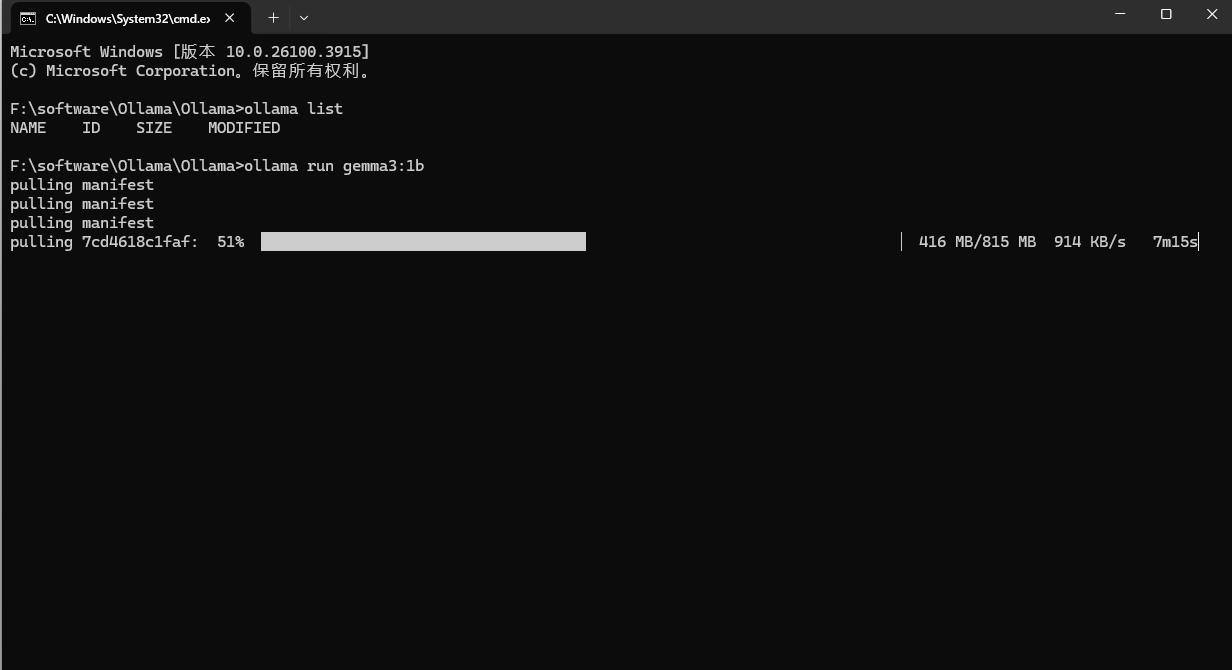Click the Windows version number line
This screenshot has height=670, width=1232.
(x=190, y=52)
